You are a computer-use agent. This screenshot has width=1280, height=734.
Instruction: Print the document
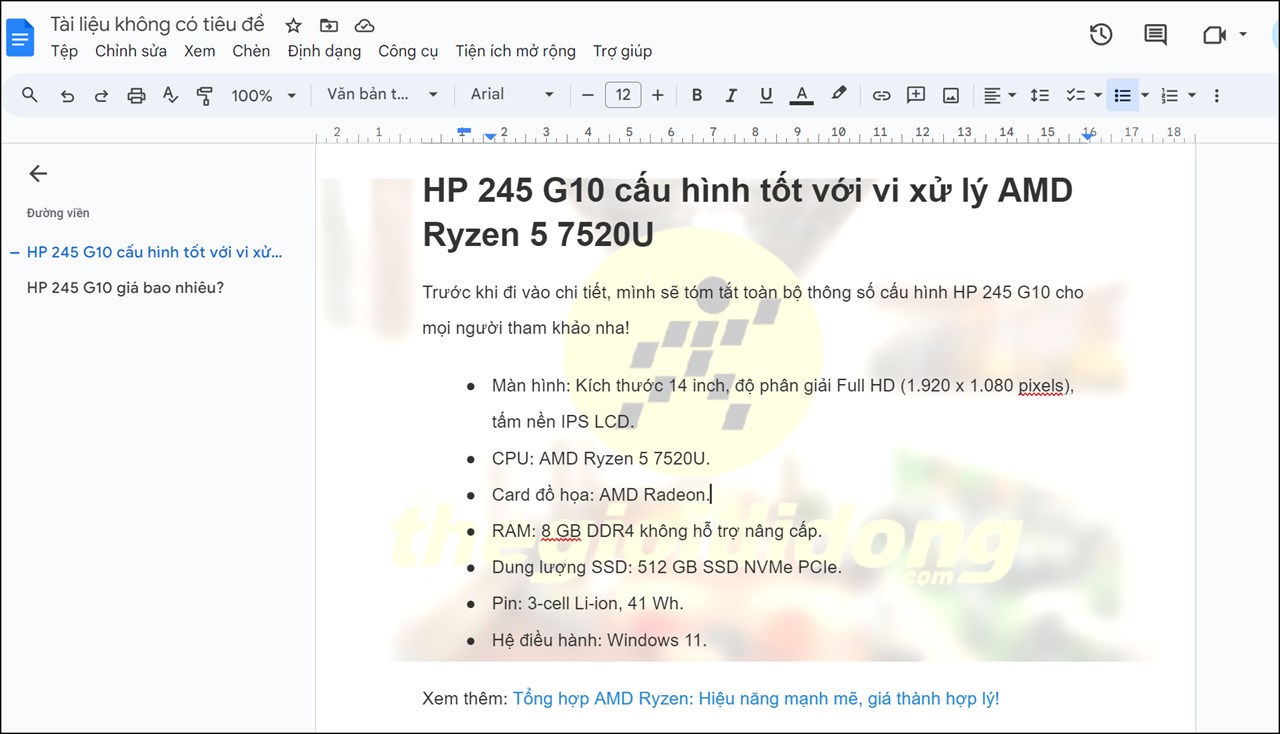pos(136,95)
